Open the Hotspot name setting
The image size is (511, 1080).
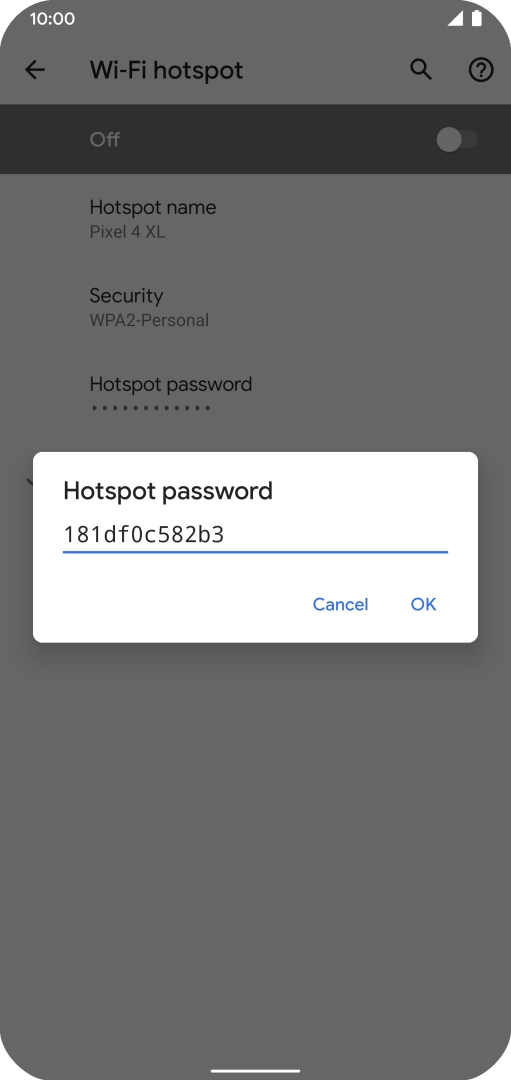[x=256, y=218]
